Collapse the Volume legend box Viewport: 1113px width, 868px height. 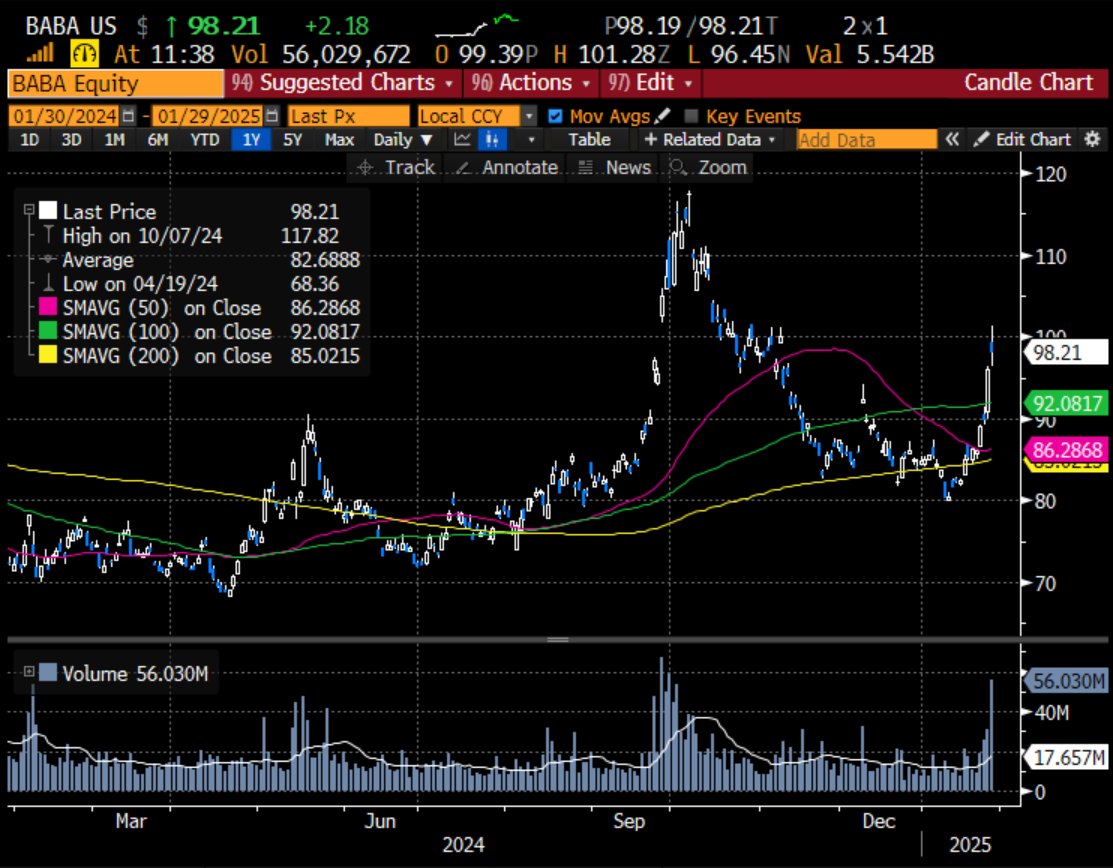(28, 671)
